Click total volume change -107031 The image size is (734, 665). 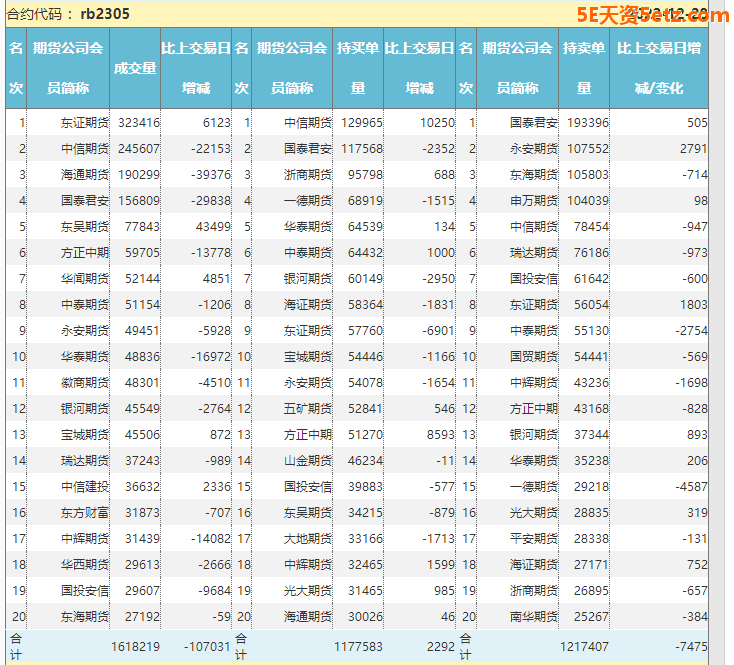[x=207, y=647]
